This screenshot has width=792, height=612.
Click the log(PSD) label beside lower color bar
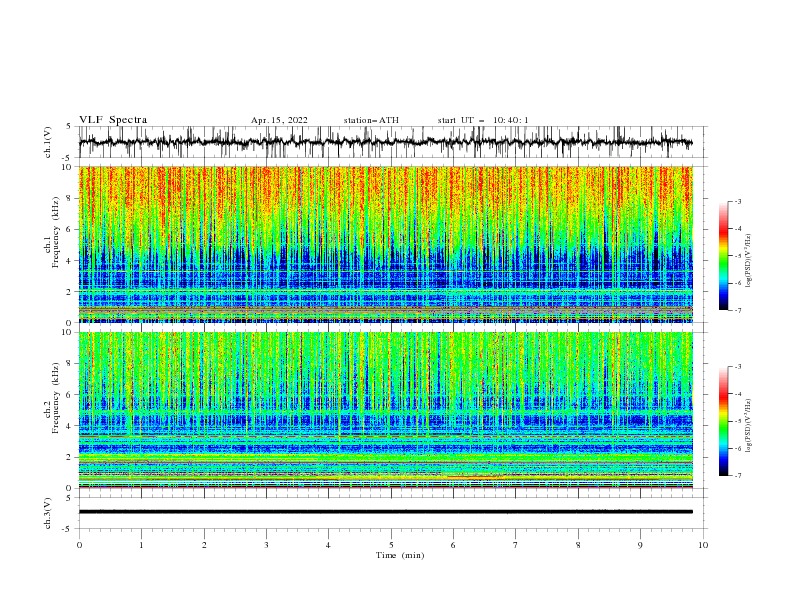pyautogui.click(x=749, y=426)
